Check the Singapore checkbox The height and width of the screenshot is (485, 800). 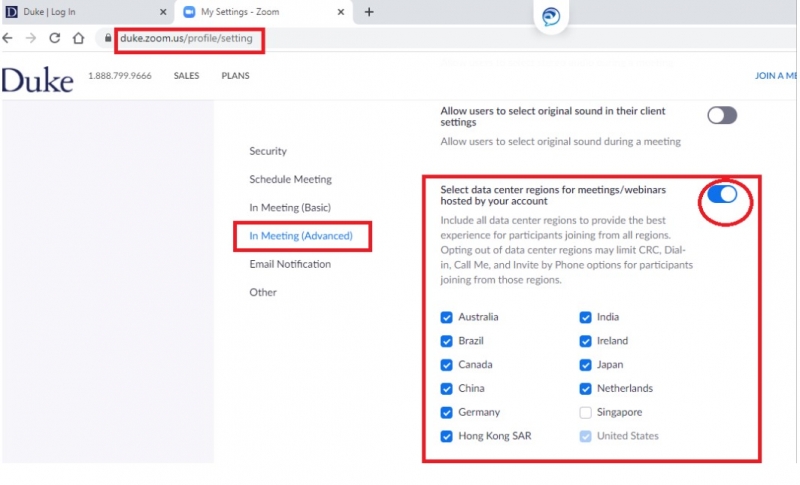586,412
